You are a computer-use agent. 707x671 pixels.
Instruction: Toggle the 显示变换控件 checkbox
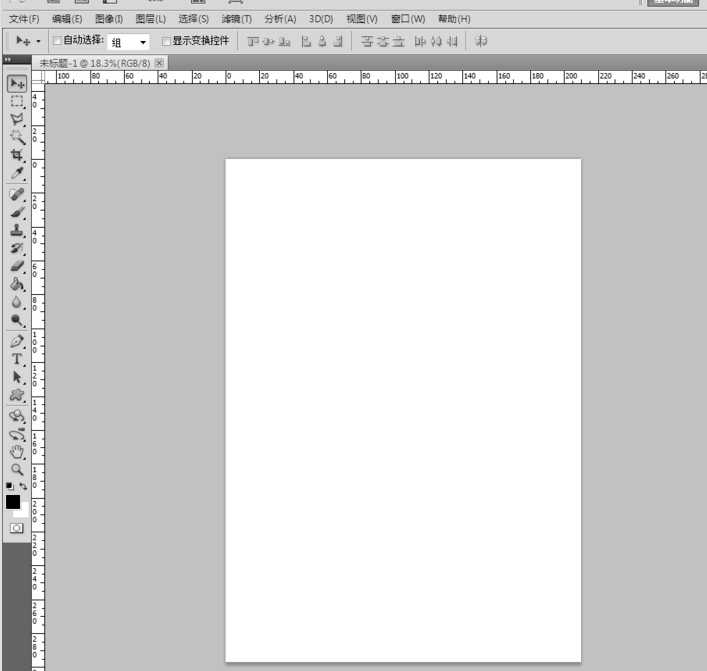166,41
